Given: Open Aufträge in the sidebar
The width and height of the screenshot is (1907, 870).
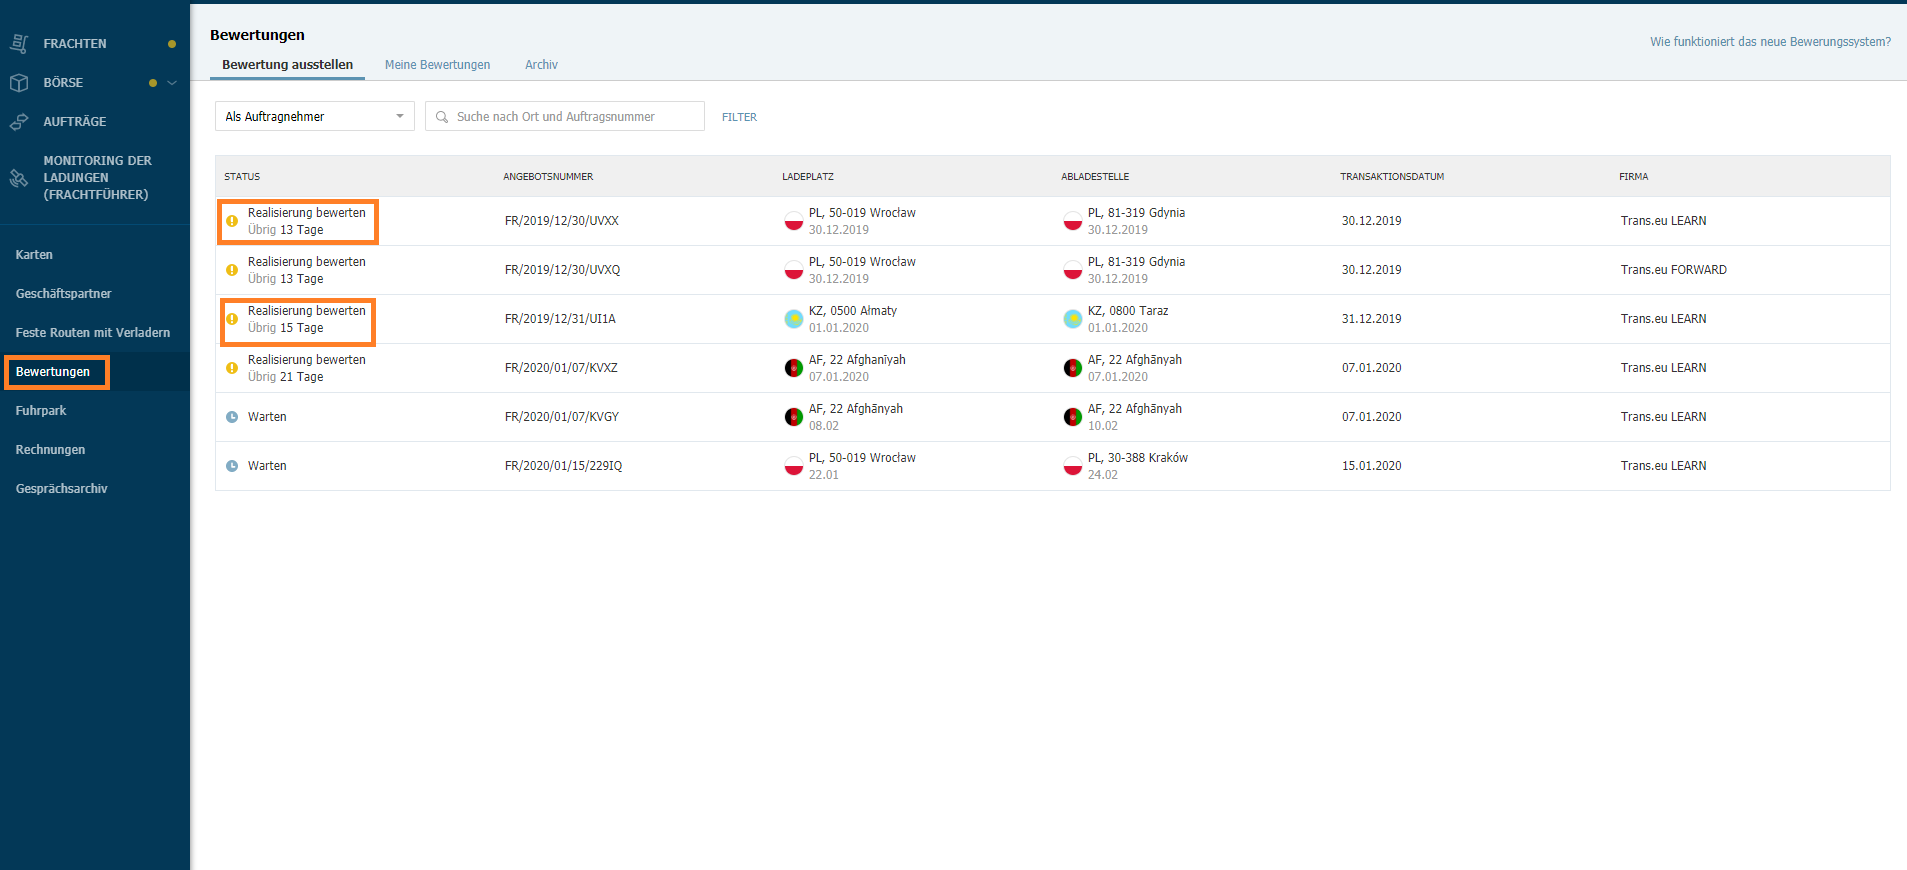Looking at the screenshot, I should (75, 122).
